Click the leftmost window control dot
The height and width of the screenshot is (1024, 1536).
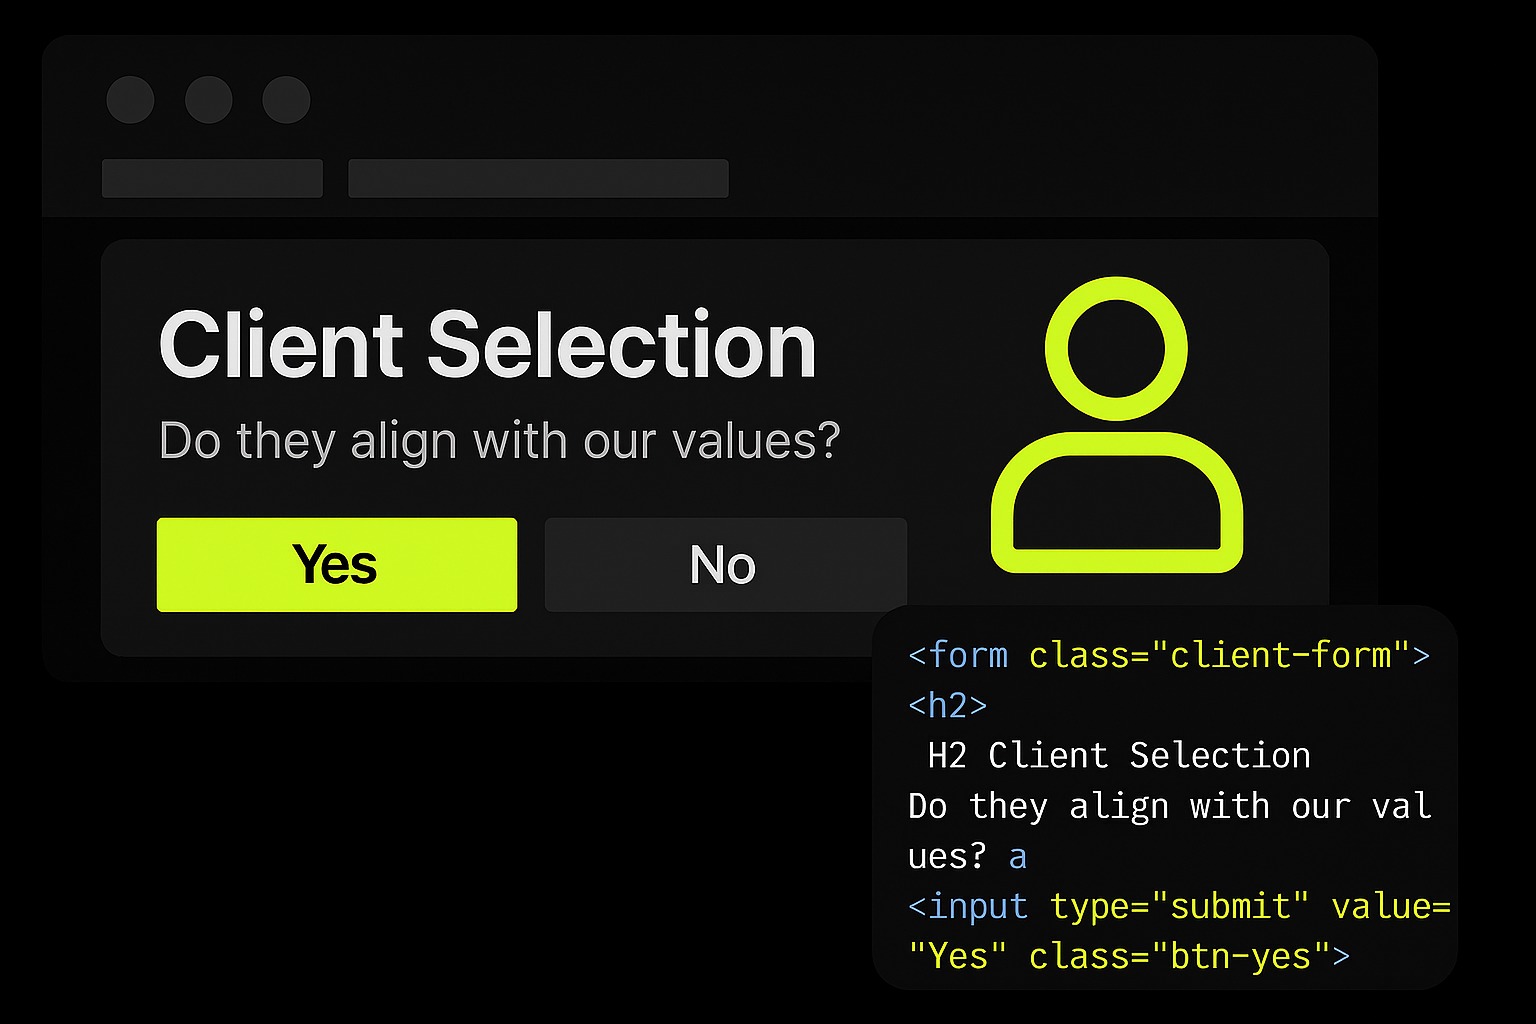pos(130,99)
